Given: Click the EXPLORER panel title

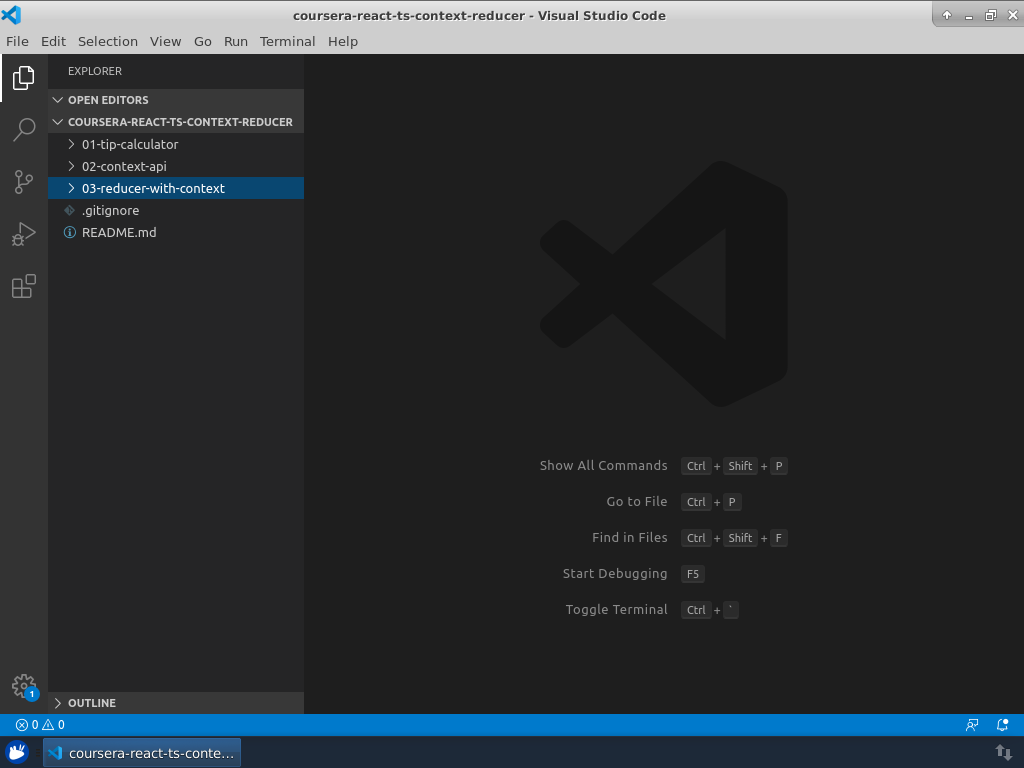Looking at the screenshot, I should (95, 71).
